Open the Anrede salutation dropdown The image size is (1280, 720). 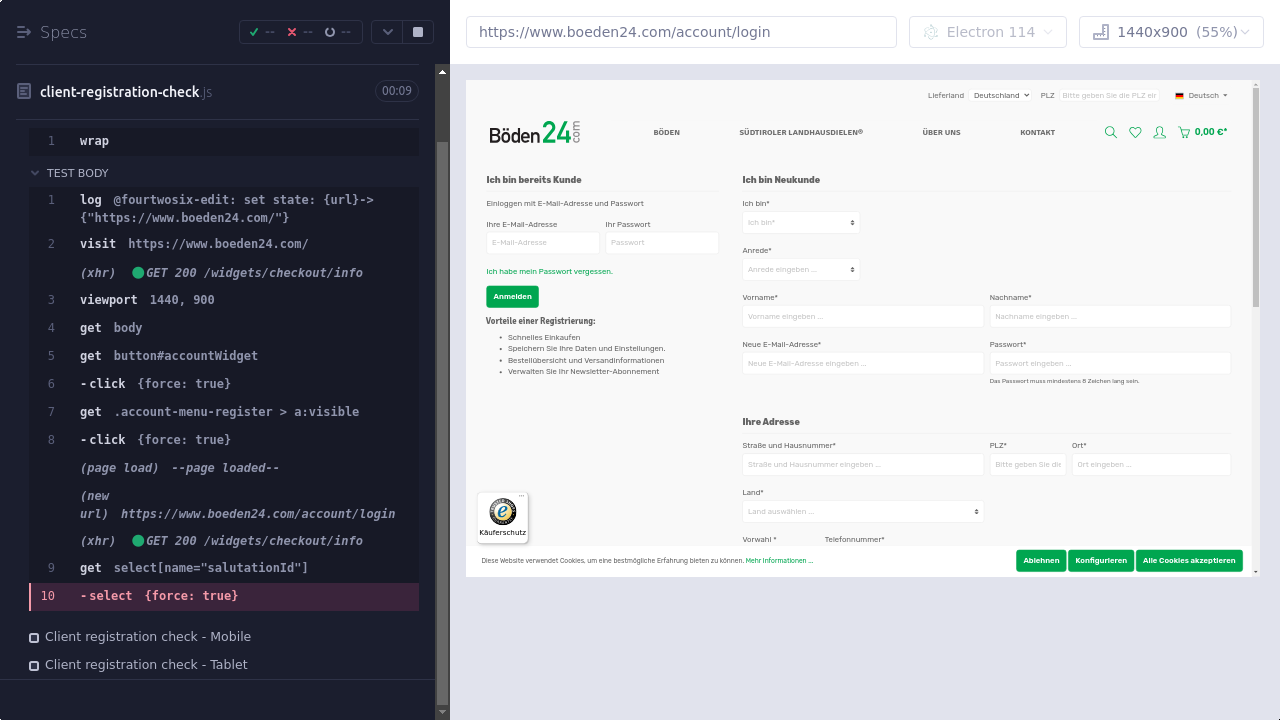[801, 269]
